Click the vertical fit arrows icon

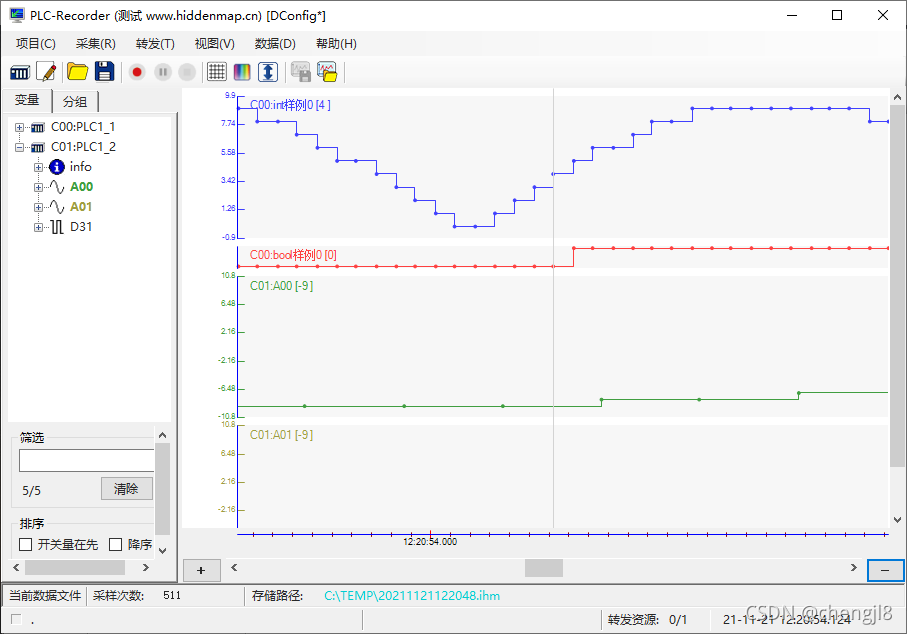pyautogui.click(x=268, y=72)
